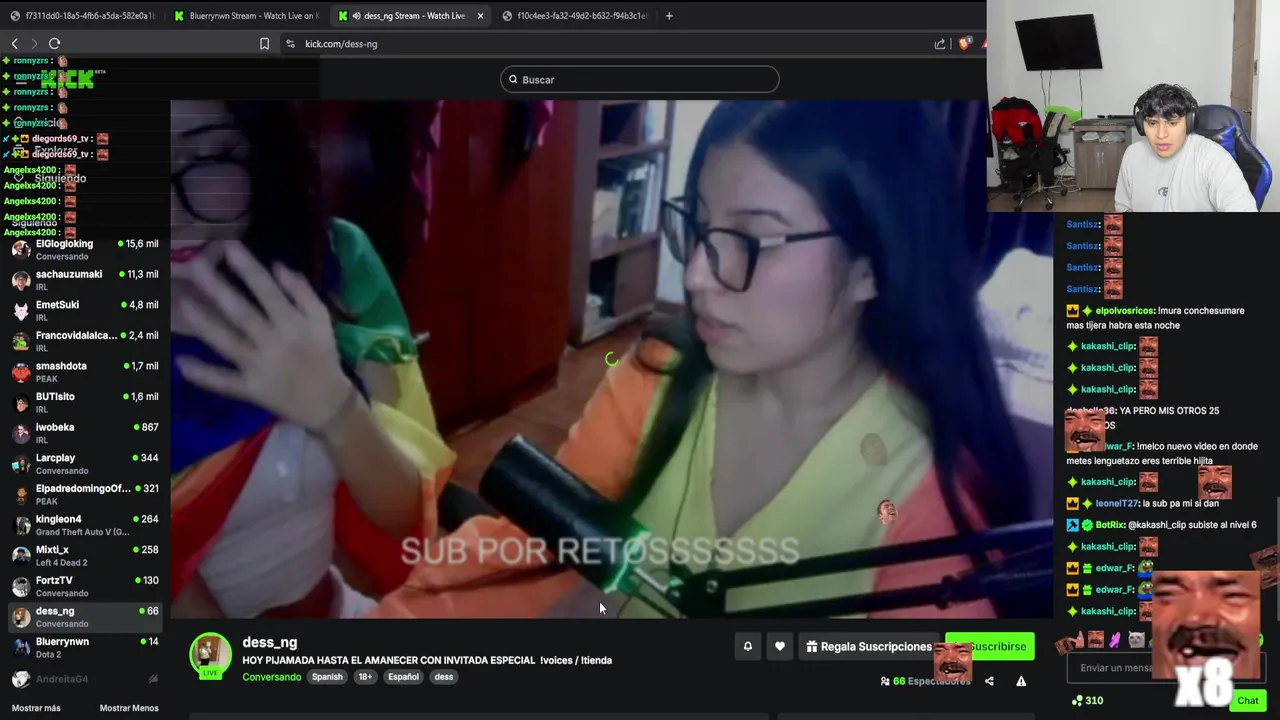This screenshot has height=720, width=1280.
Task: Send message with green Chat button
Action: coord(1248,701)
